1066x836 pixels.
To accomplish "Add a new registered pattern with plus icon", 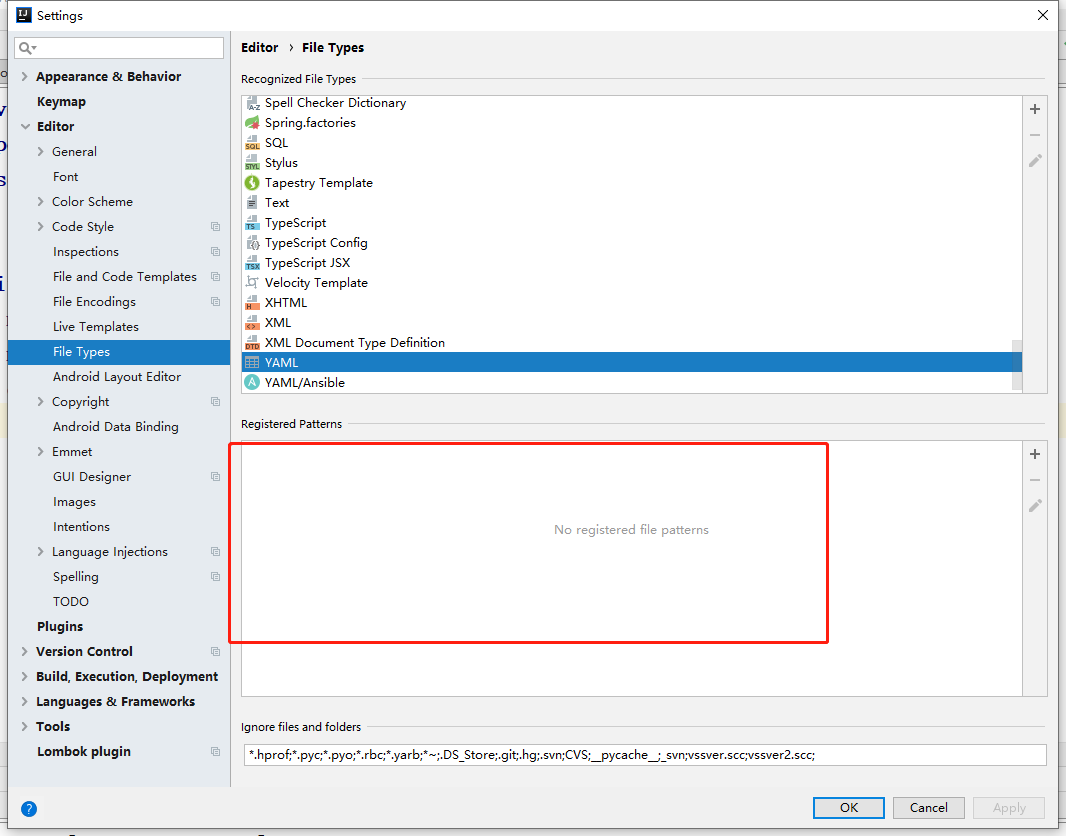I will (x=1035, y=454).
